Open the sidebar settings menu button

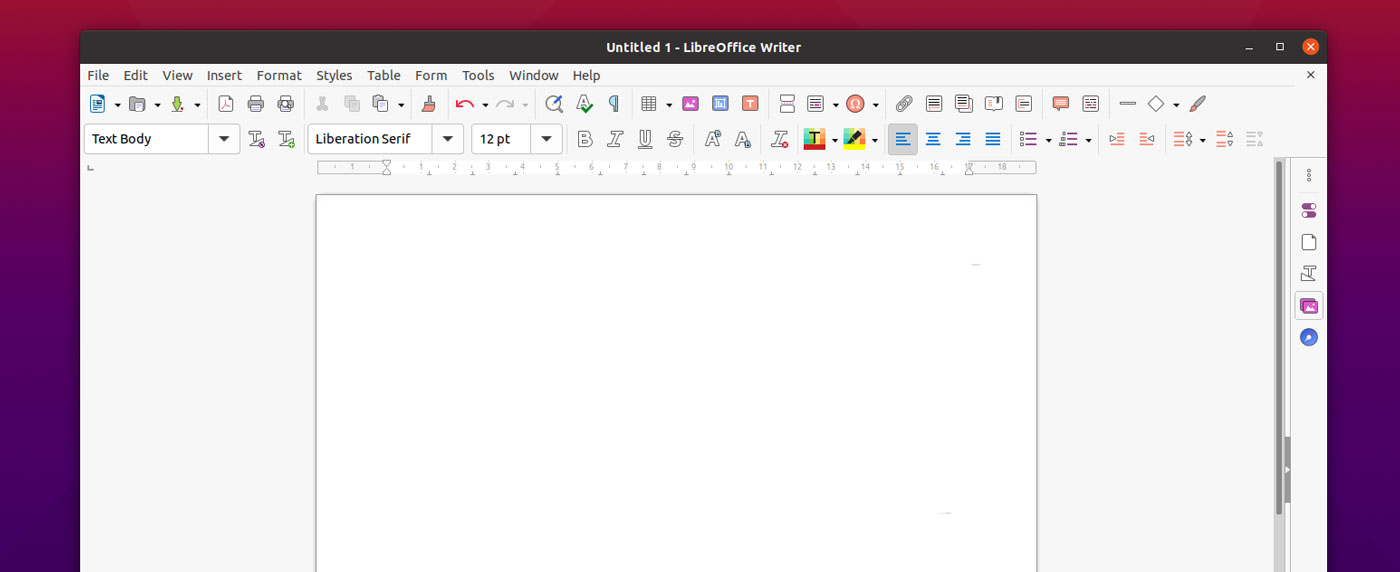point(1309,175)
